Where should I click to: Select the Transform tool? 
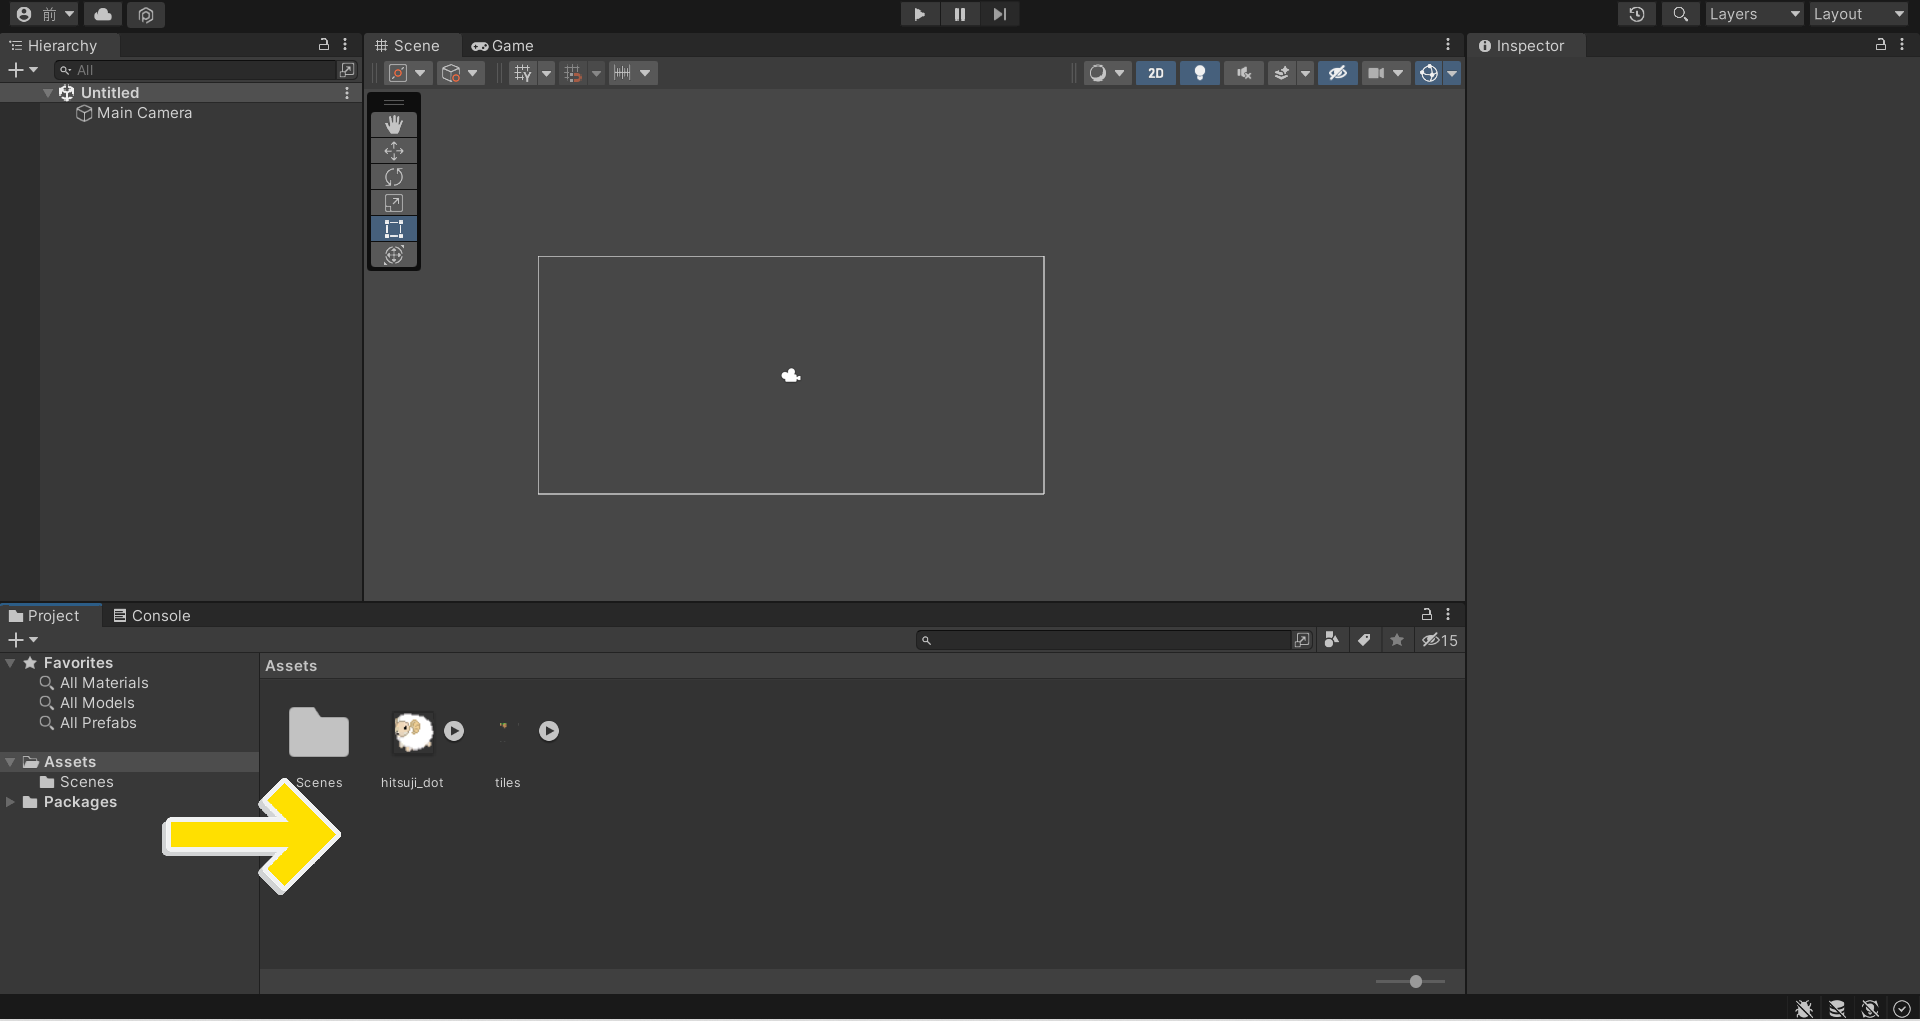tap(394, 255)
